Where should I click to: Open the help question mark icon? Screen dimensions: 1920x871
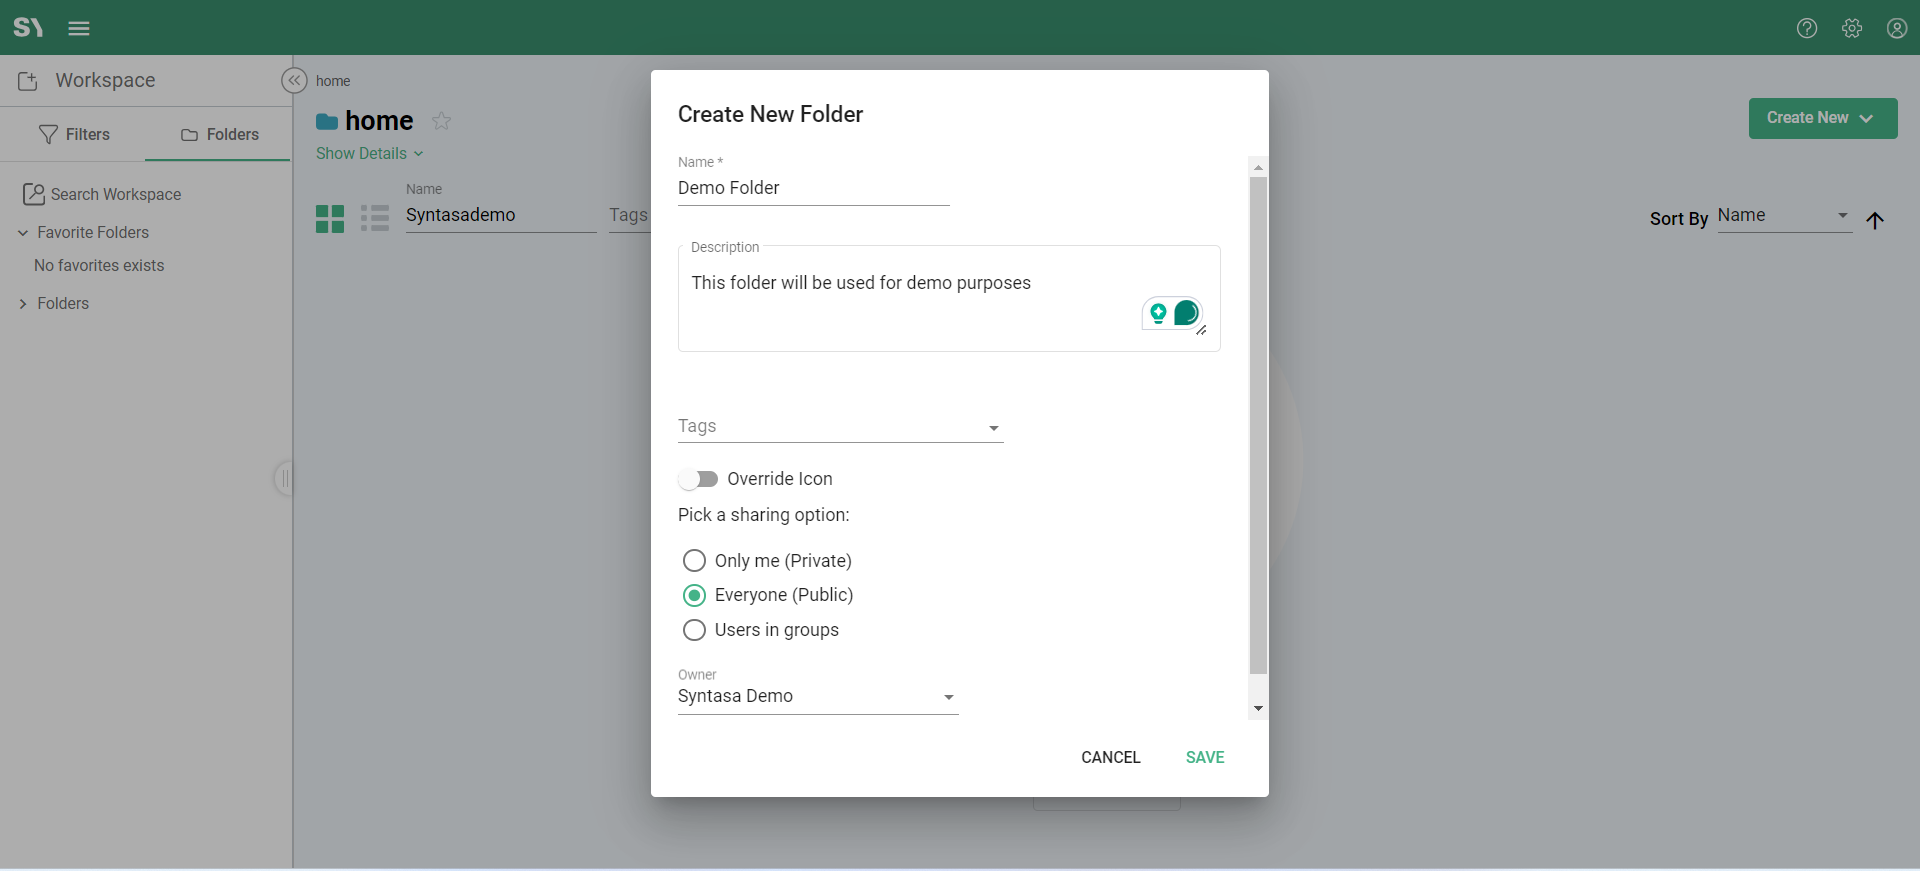(x=1806, y=28)
